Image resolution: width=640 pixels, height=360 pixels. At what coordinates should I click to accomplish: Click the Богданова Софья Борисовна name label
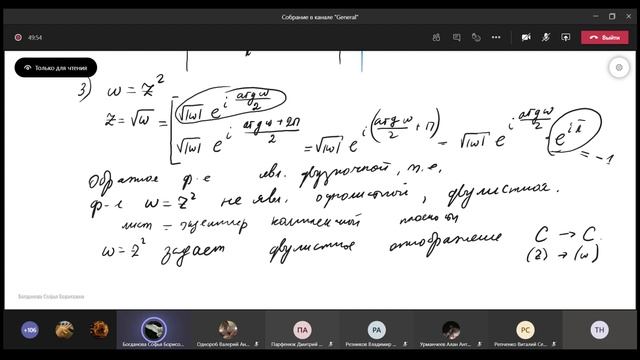click(51, 297)
